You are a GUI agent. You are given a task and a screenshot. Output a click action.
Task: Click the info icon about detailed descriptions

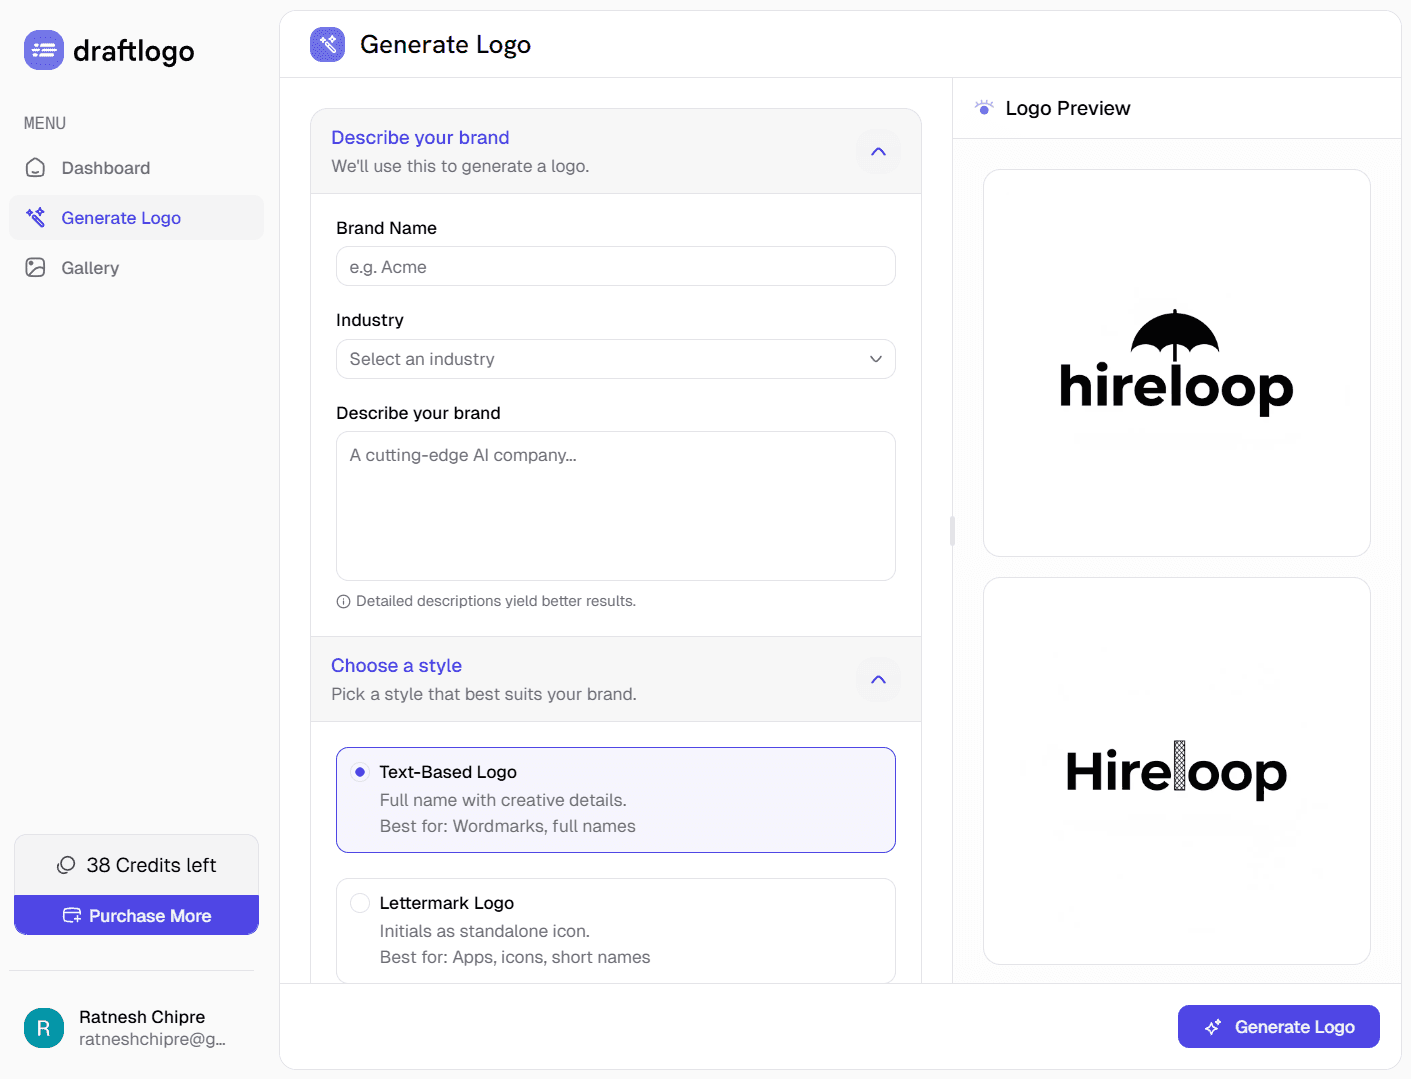[343, 600]
